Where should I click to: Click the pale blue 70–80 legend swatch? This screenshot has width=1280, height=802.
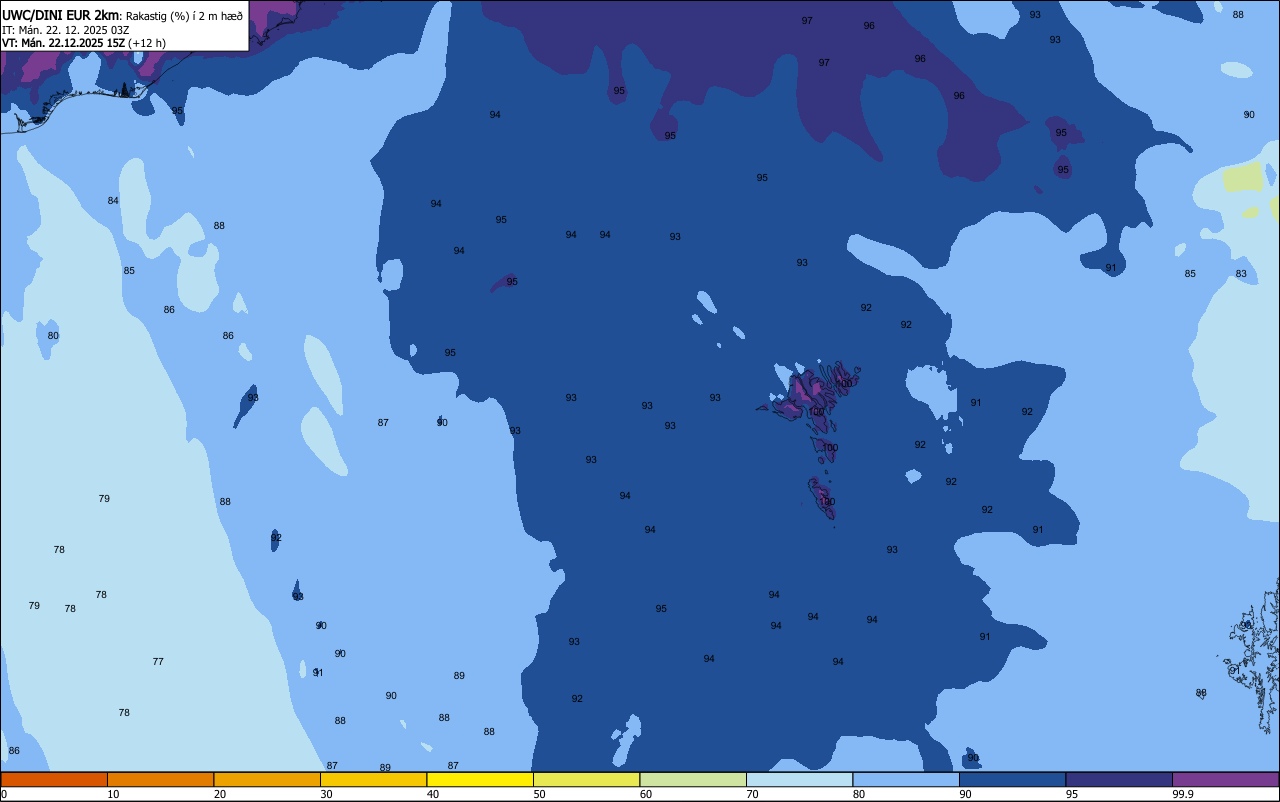[799, 779]
